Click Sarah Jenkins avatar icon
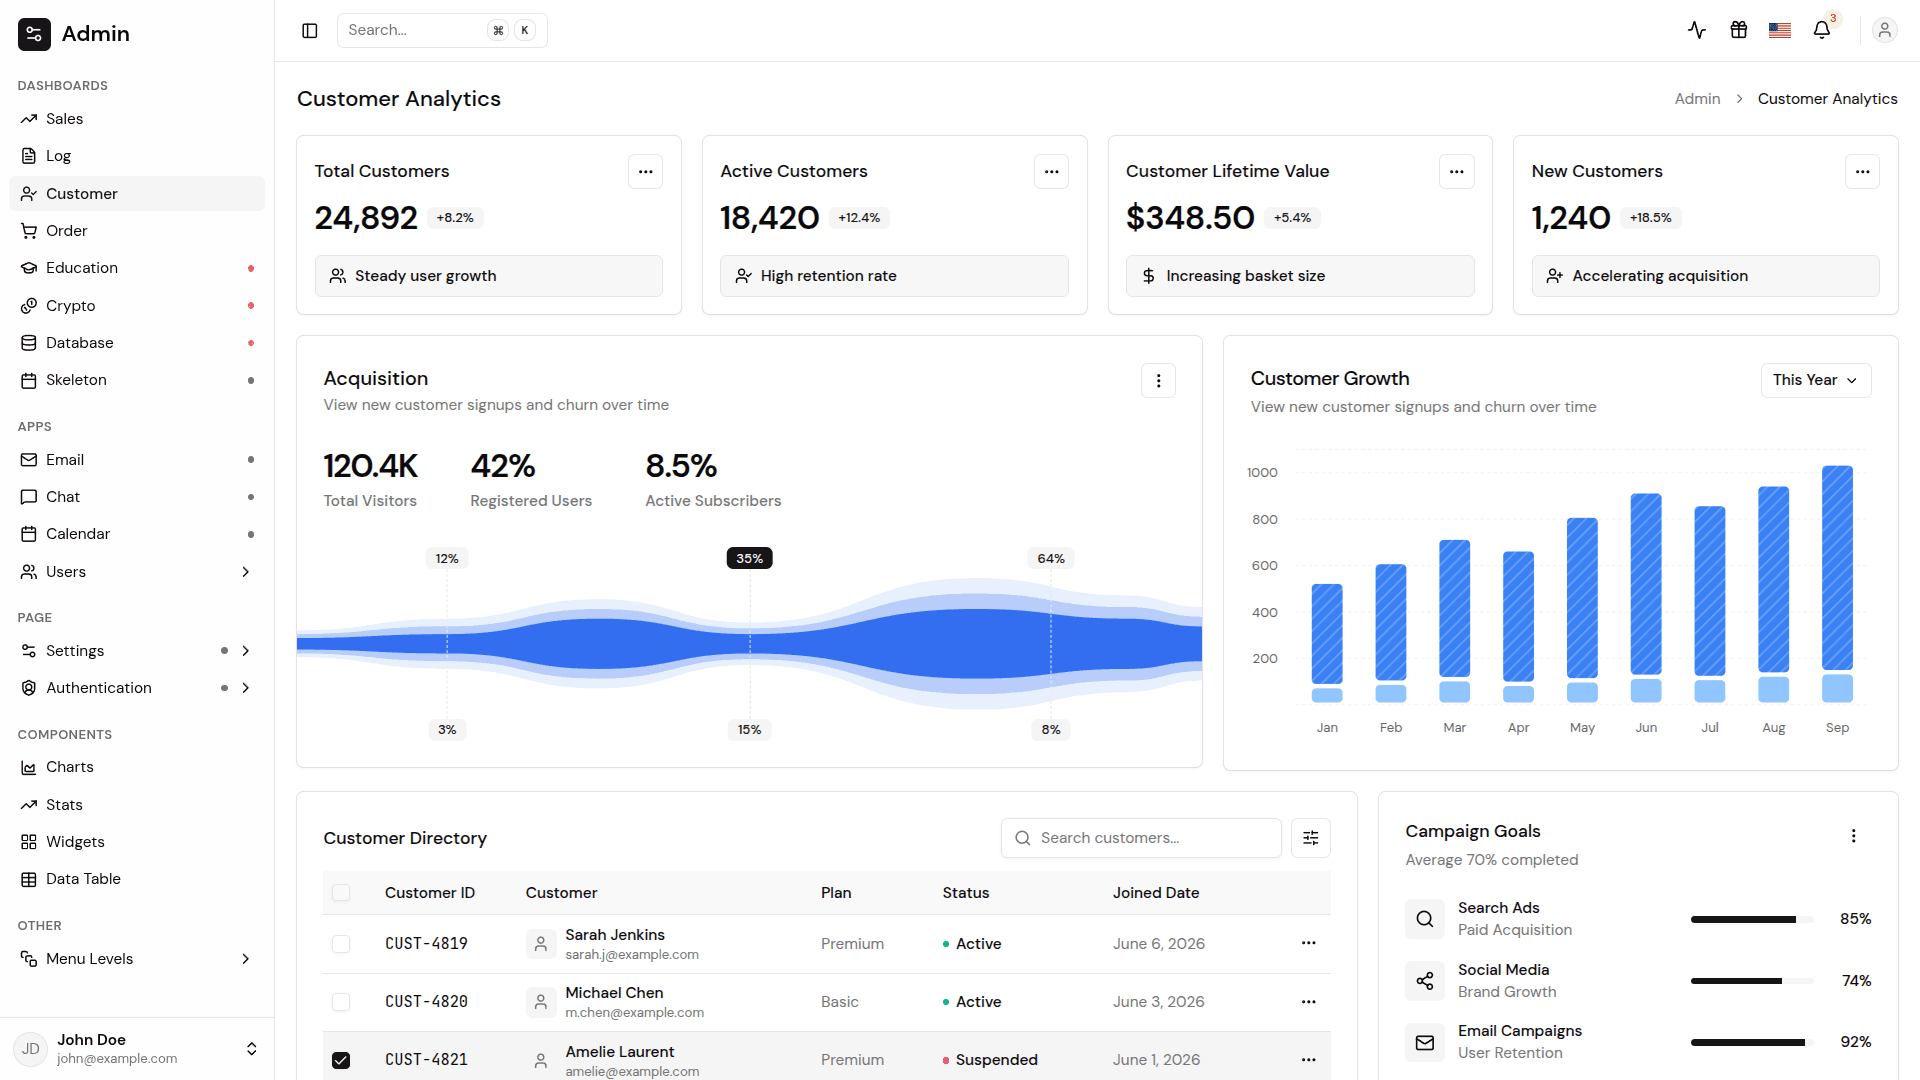This screenshot has height=1080, width=1920. coord(541,944)
